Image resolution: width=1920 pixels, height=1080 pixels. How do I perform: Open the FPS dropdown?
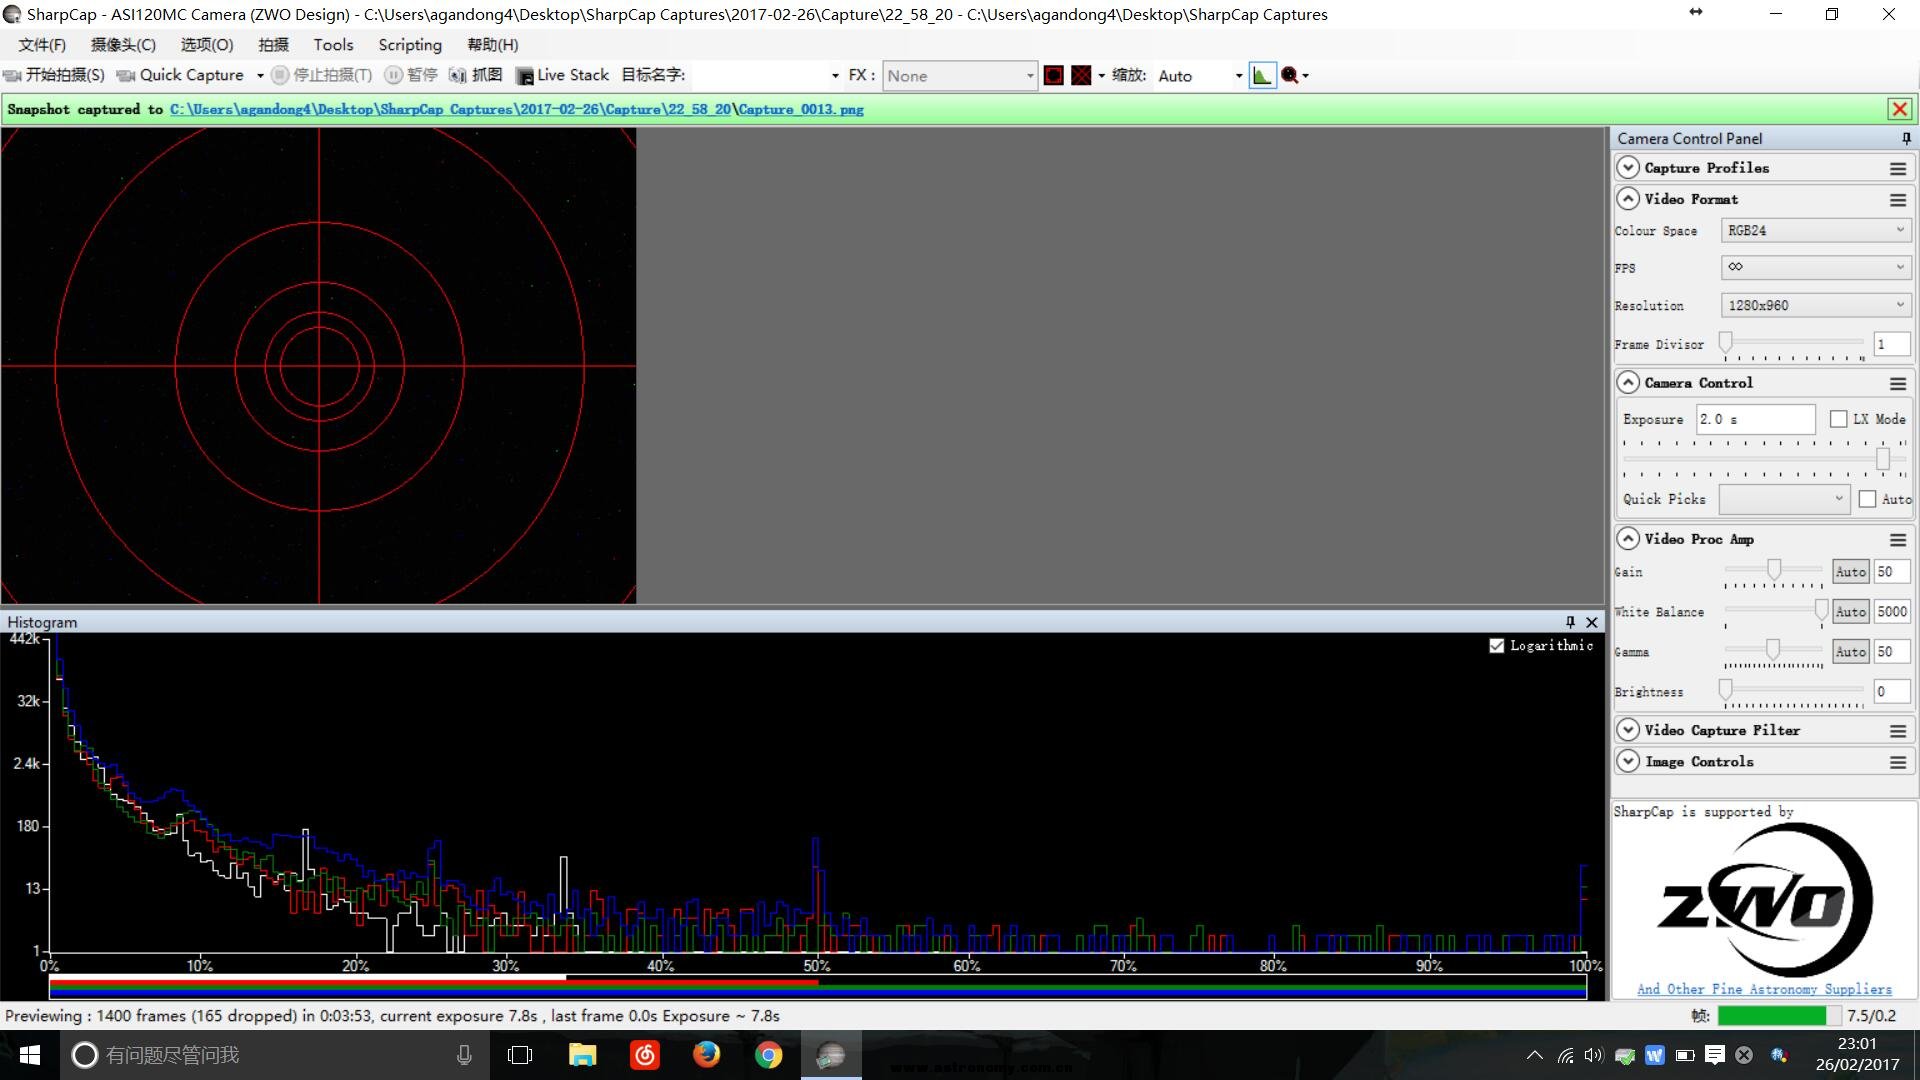point(1816,267)
